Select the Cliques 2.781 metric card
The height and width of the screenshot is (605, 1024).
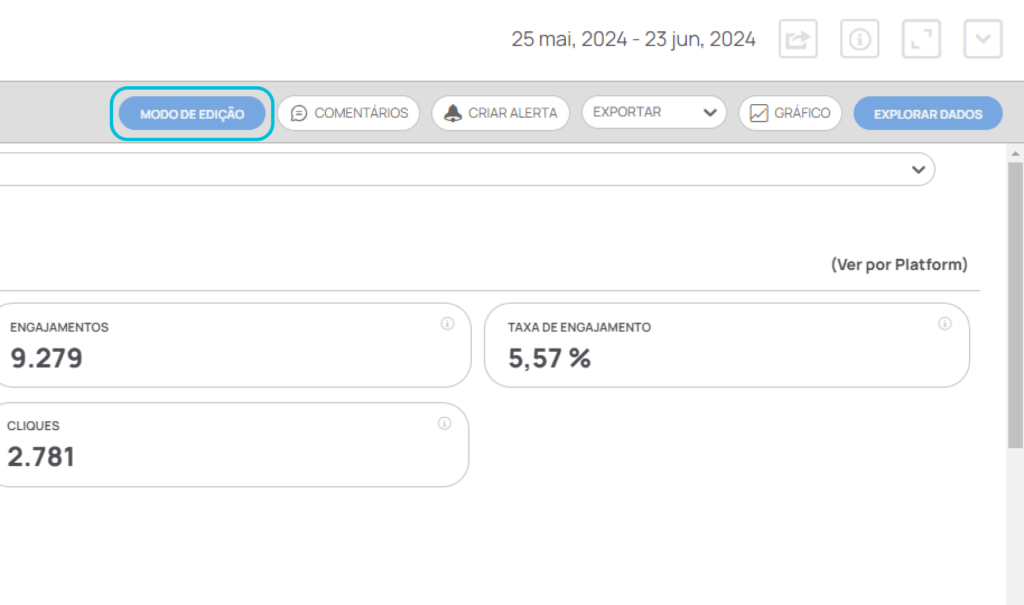(232, 444)
